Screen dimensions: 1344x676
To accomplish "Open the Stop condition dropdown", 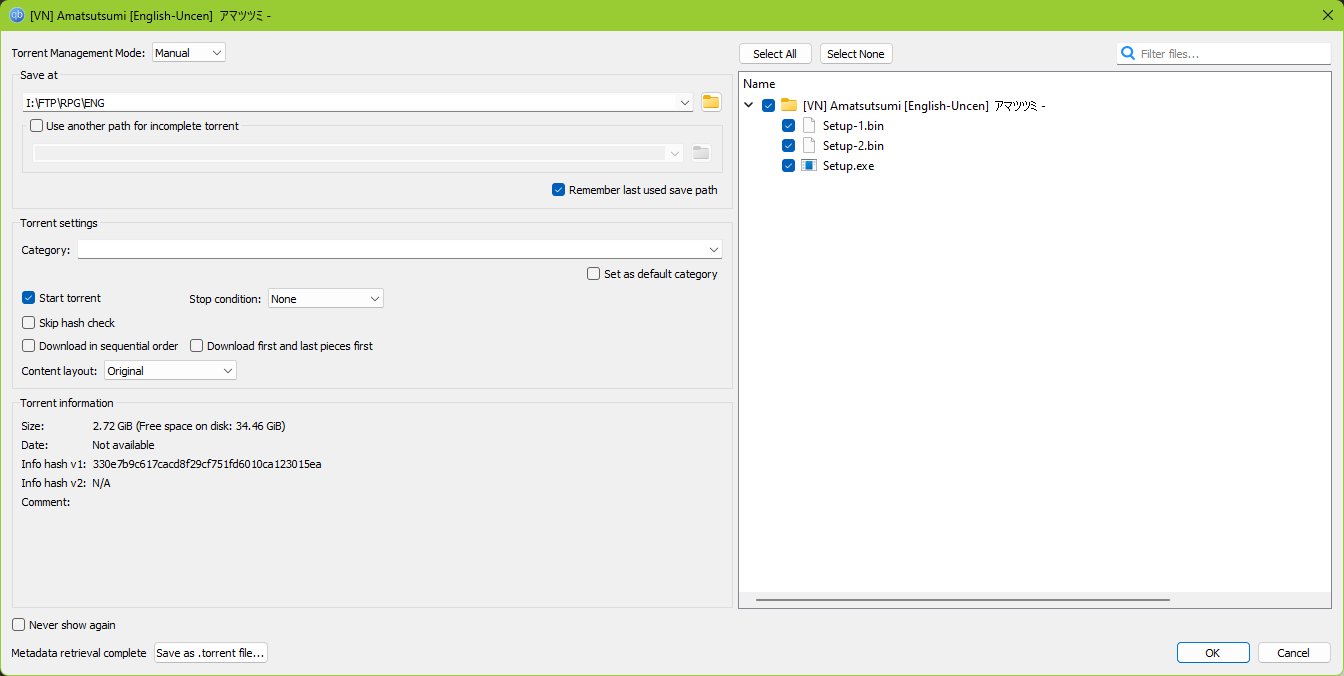I will click(326, 299).
